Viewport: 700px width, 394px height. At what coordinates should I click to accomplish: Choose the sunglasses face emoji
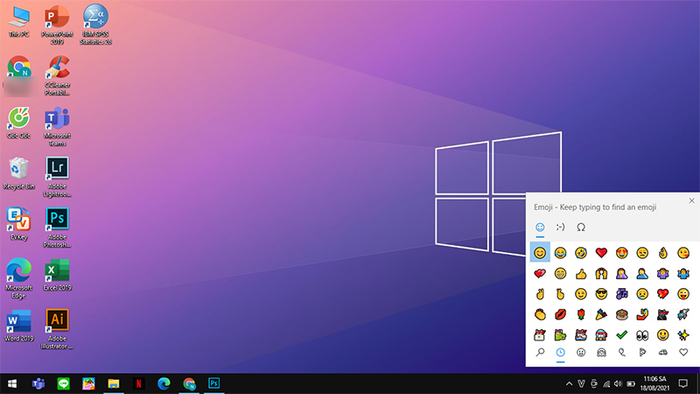[601, 294]
